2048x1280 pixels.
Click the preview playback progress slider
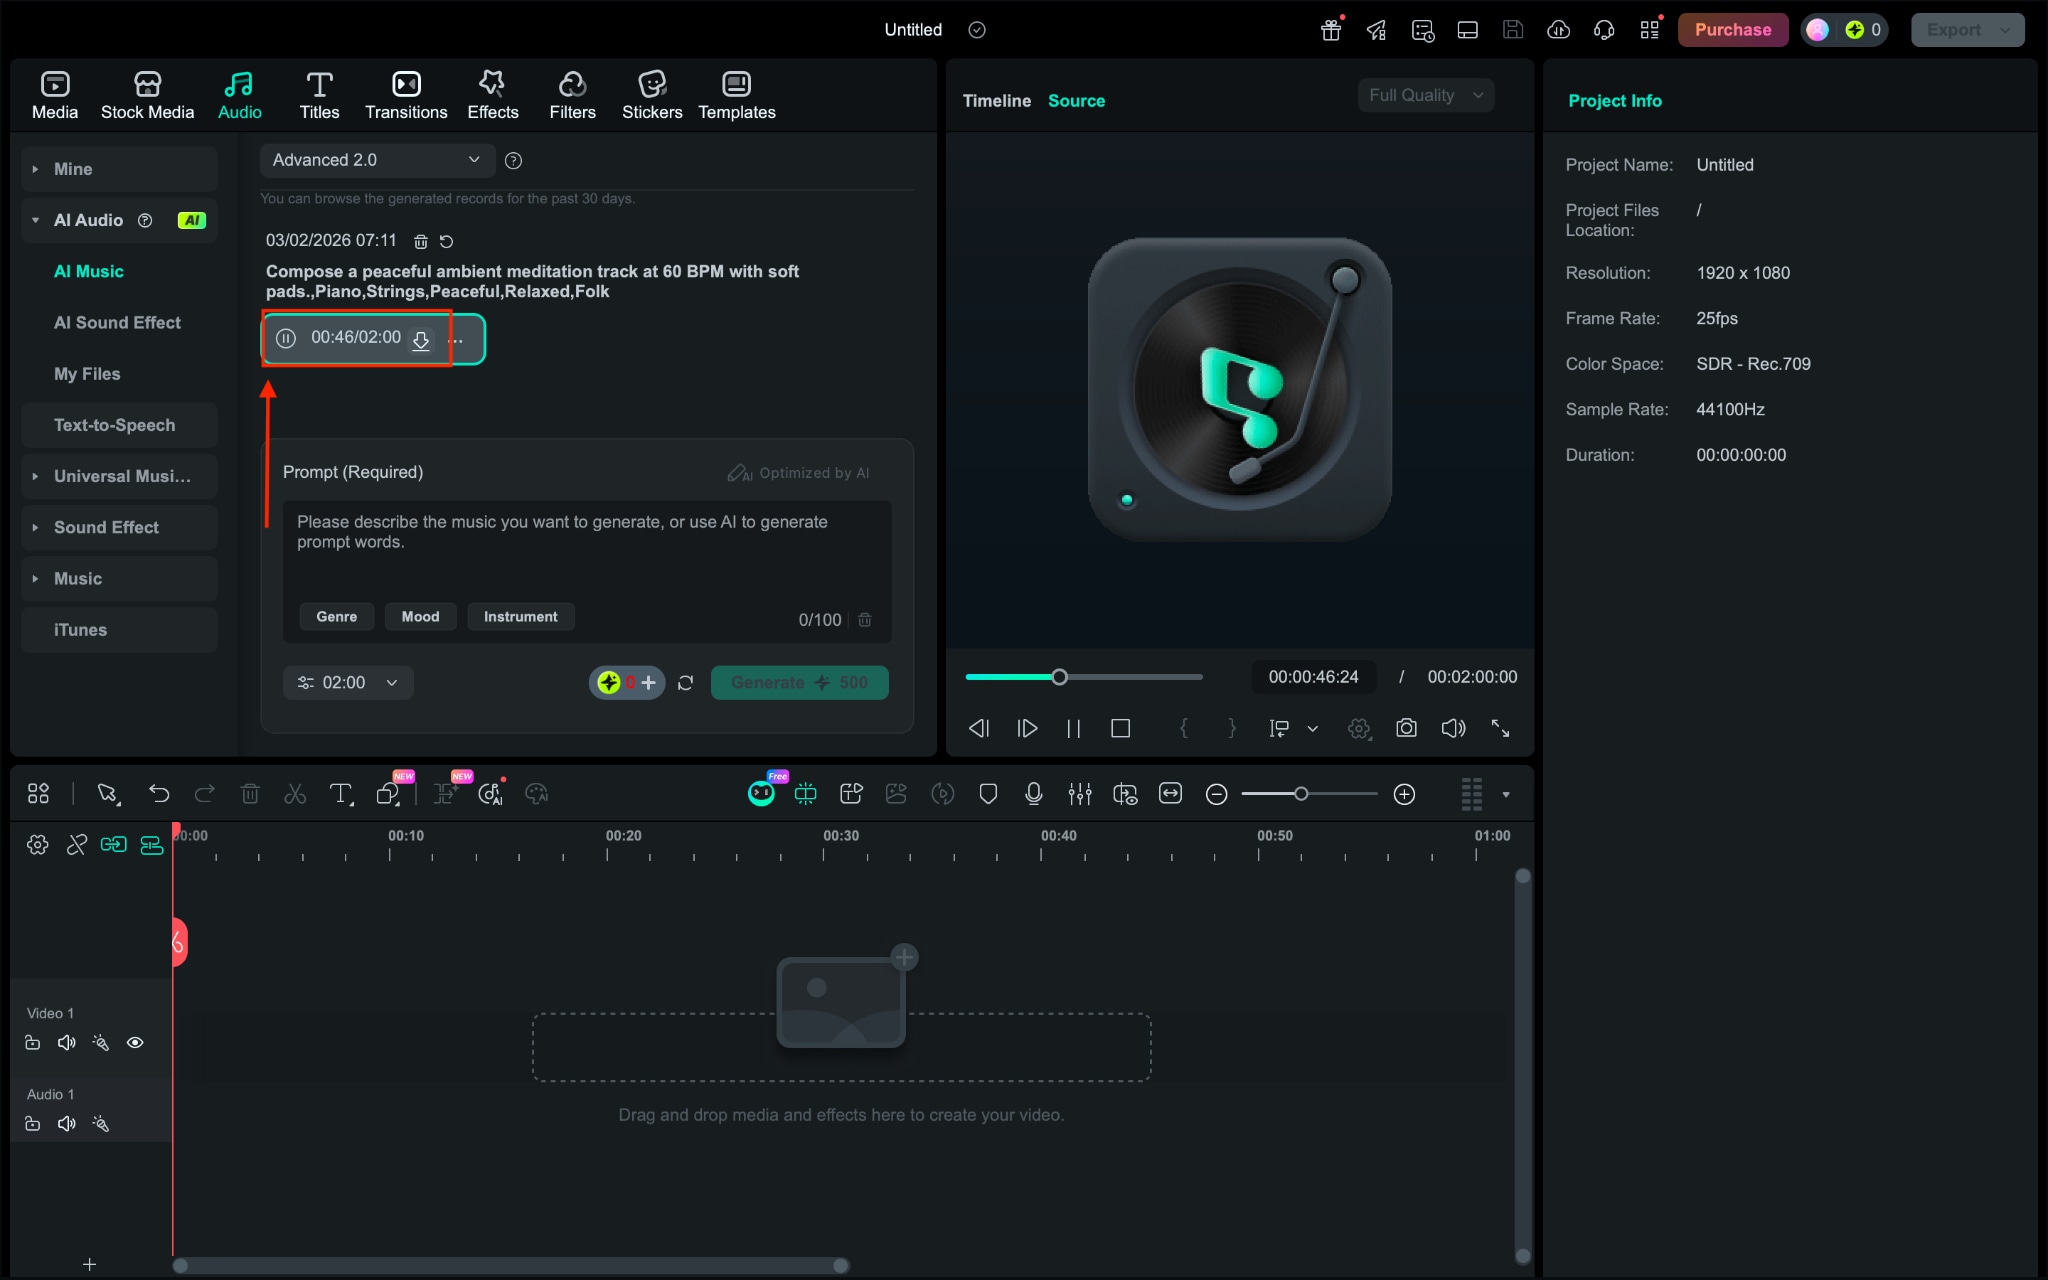click(1084, 677)
